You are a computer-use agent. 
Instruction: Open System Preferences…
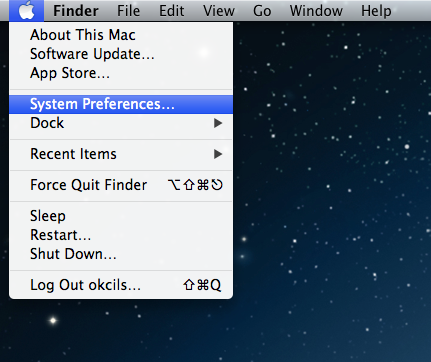click(x=121, y=104)
